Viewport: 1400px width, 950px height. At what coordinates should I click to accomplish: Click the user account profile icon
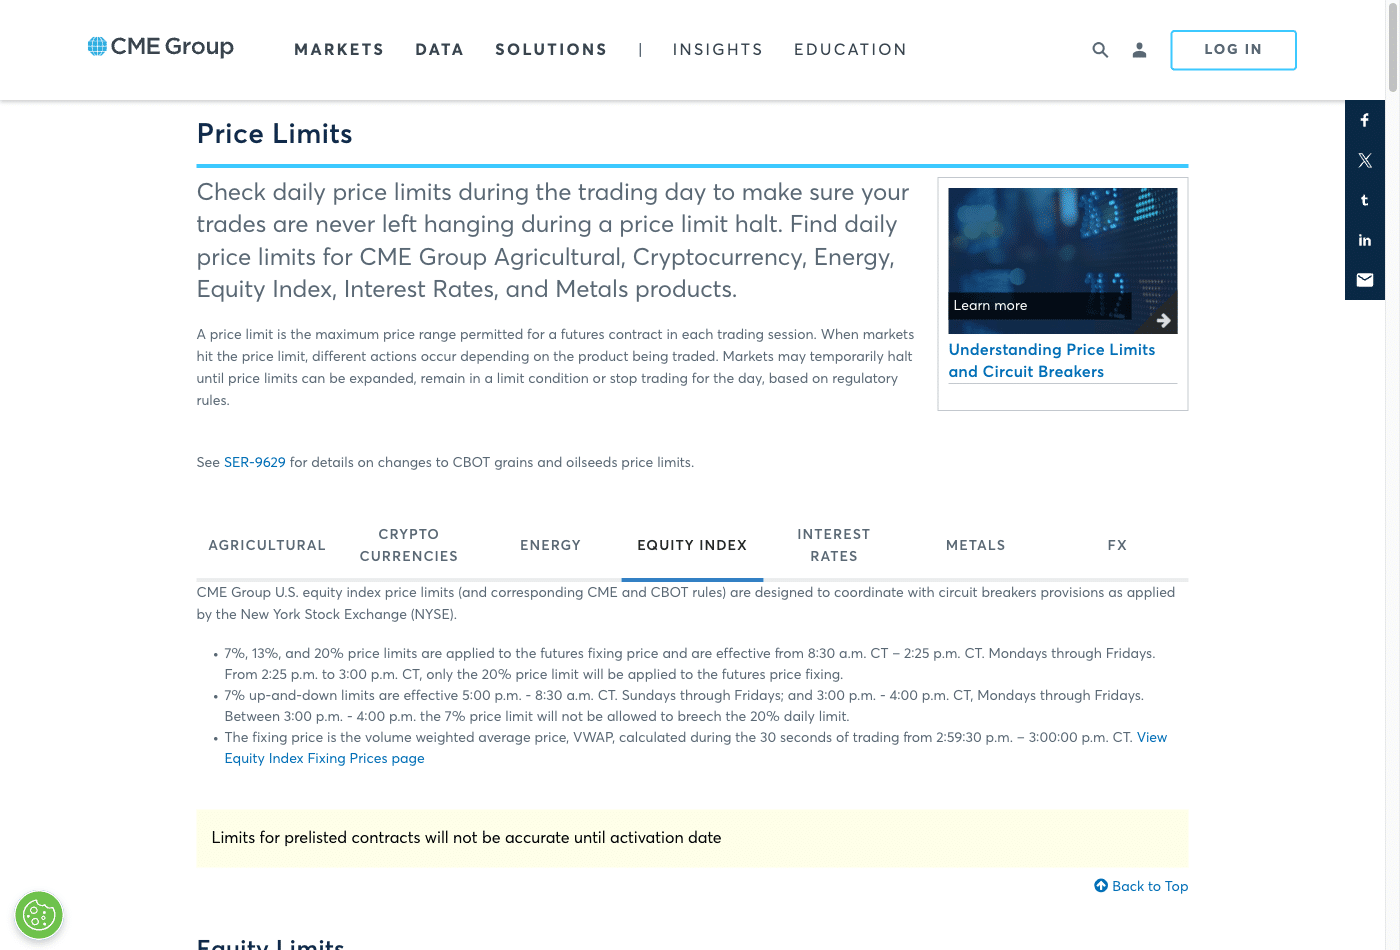coord(1139,50)
